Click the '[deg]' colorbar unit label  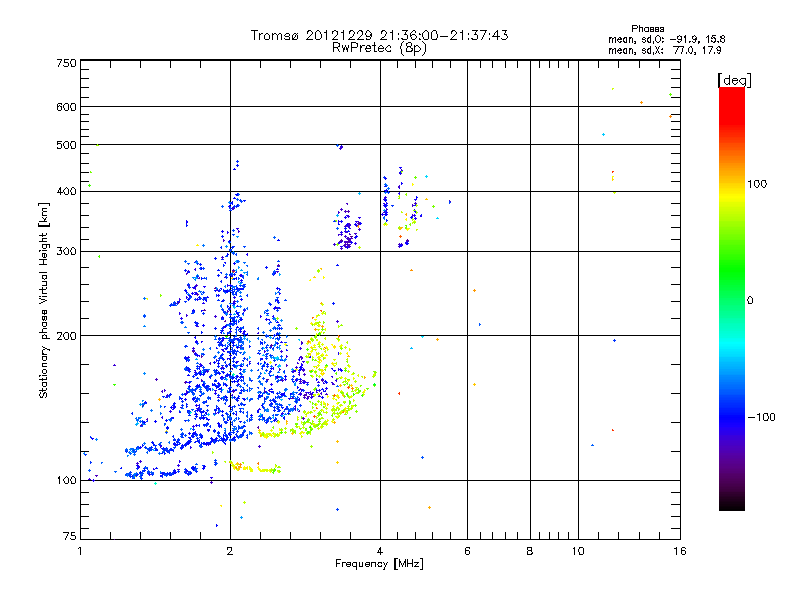pos(734,80)
